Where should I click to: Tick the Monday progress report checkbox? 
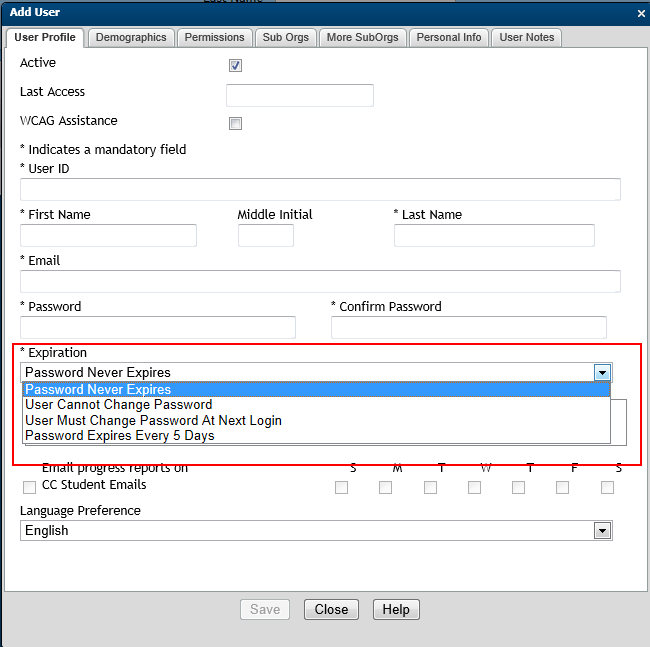[385, 487]
